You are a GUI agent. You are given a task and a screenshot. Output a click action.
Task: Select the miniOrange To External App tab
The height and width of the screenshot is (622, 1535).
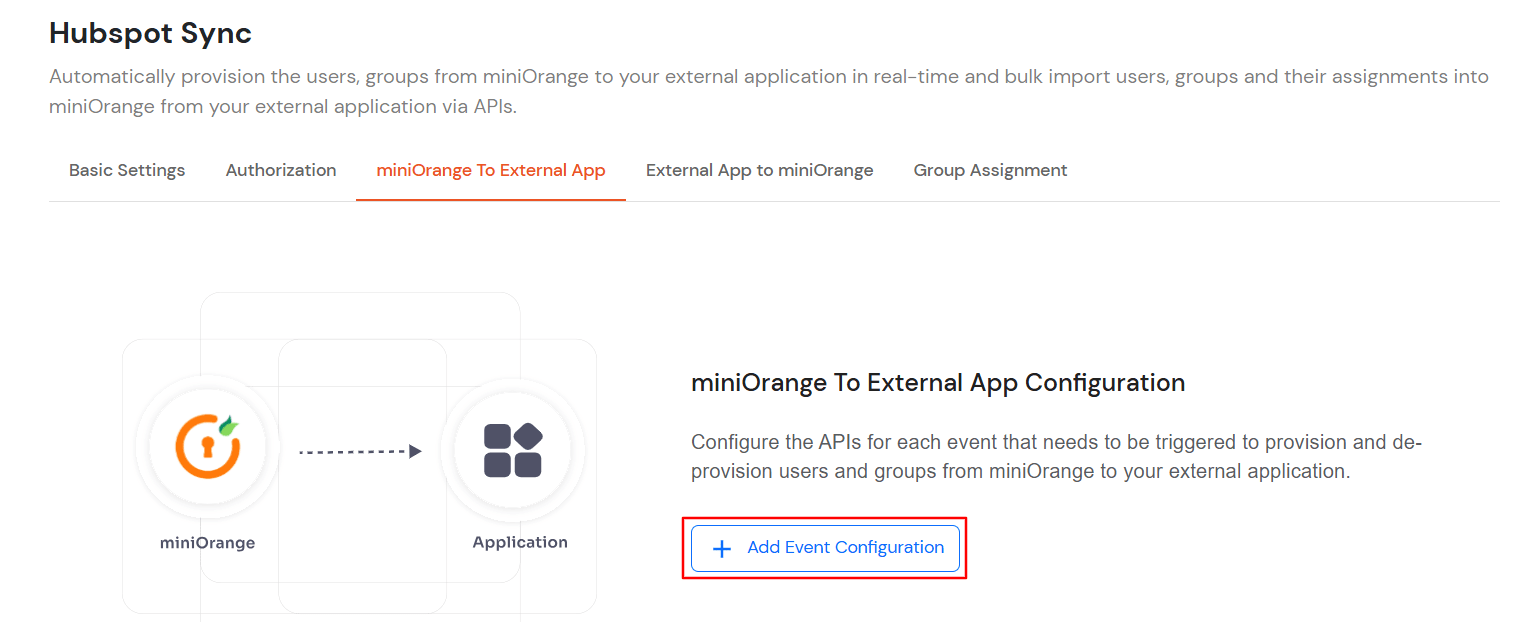pos(490,170)
